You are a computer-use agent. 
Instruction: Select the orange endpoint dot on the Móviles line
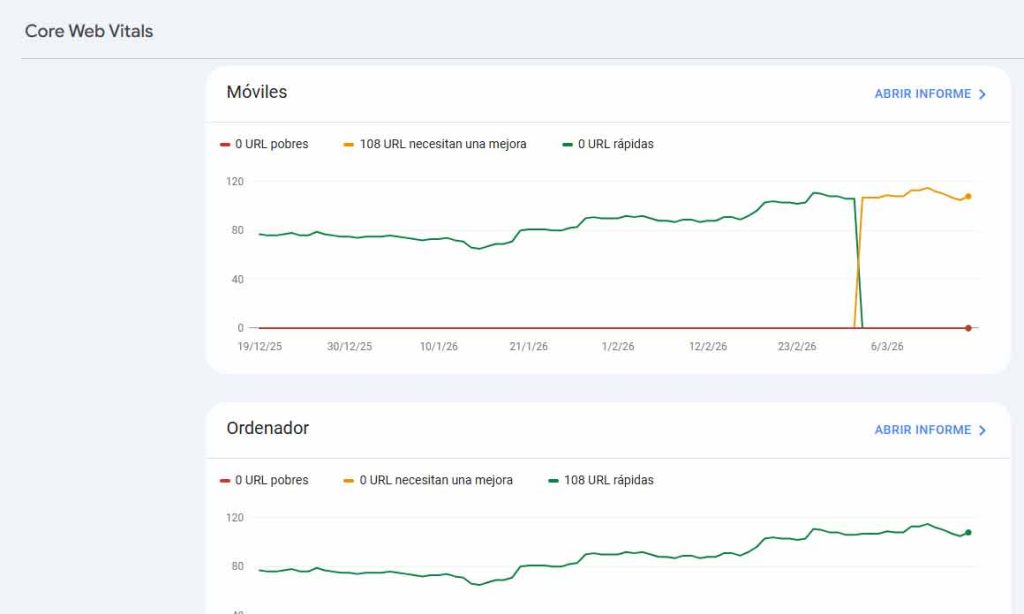(967, 197)
